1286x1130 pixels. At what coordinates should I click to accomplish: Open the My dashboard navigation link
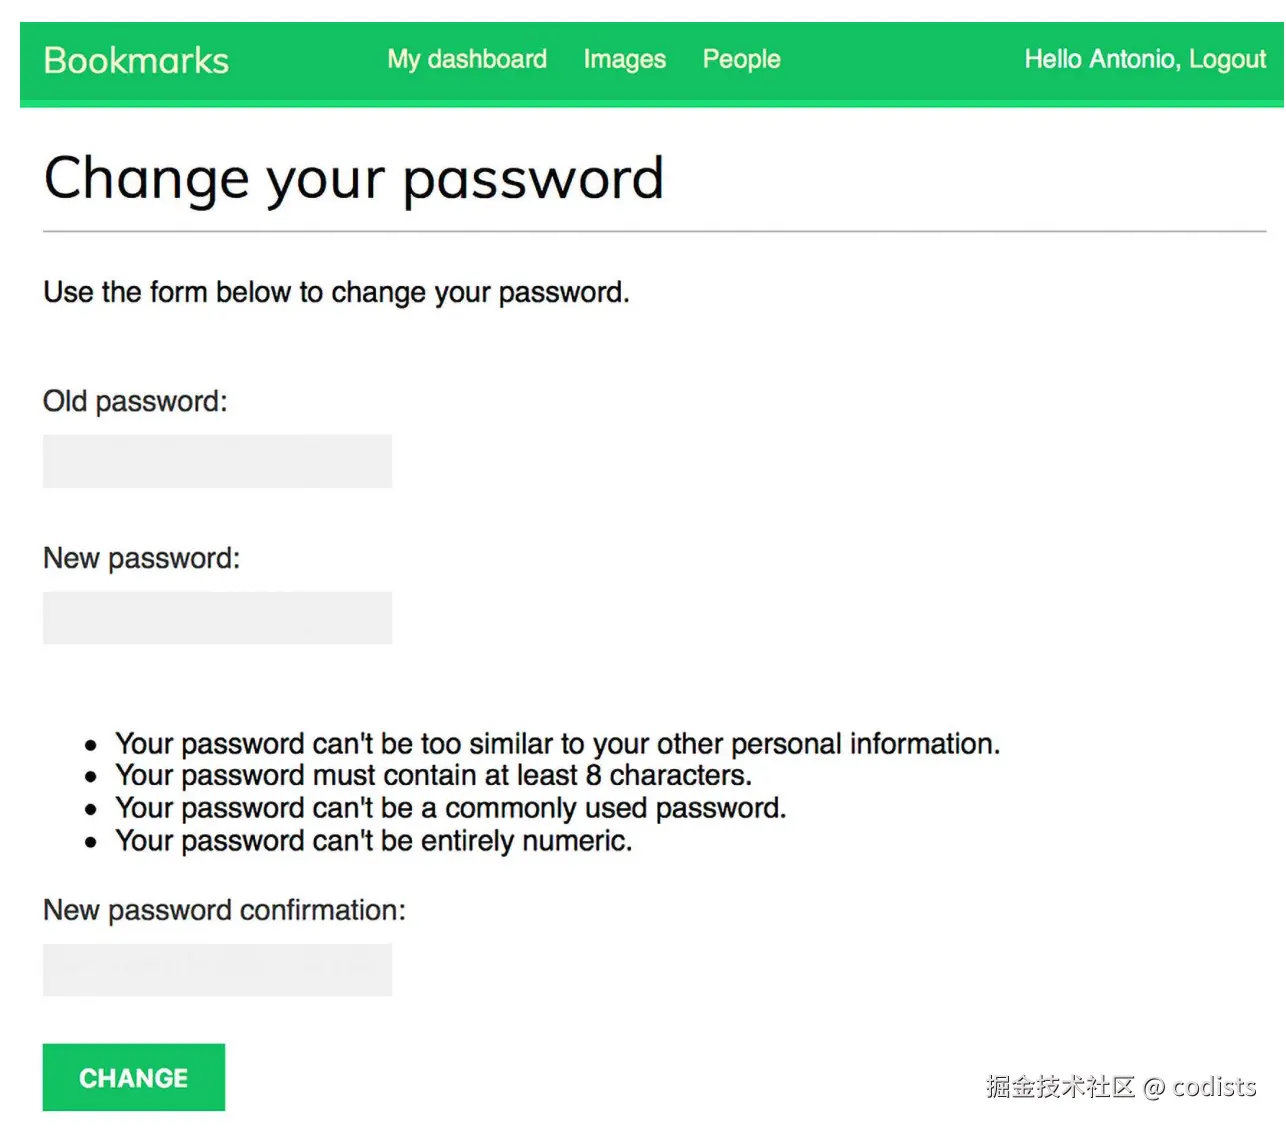tap(467, 60)
